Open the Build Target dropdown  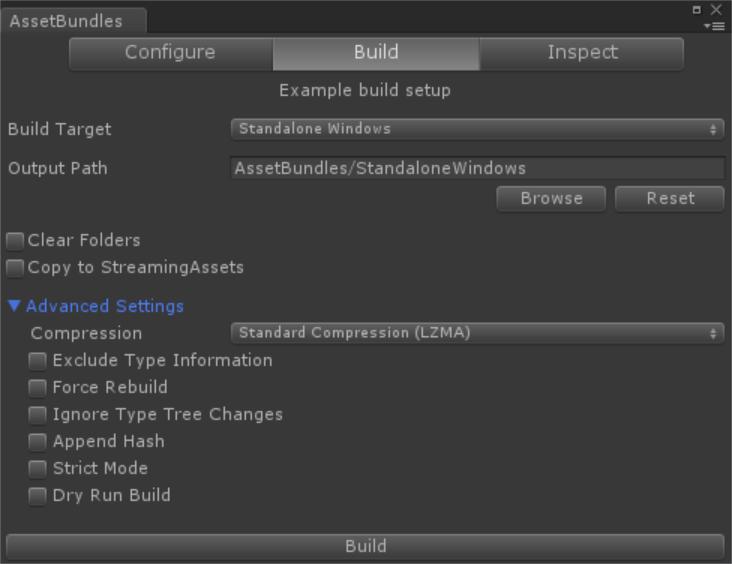pos(477,129)
